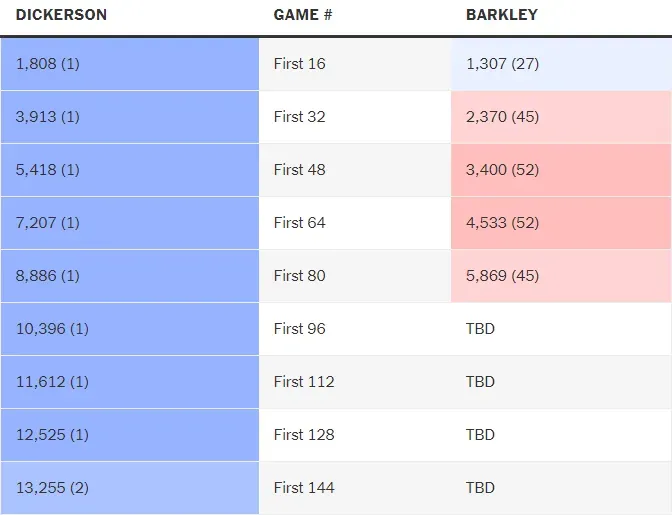Select Barkley's 3,400 (52) cell
672x515 pixels.
(x=502, y=170)
